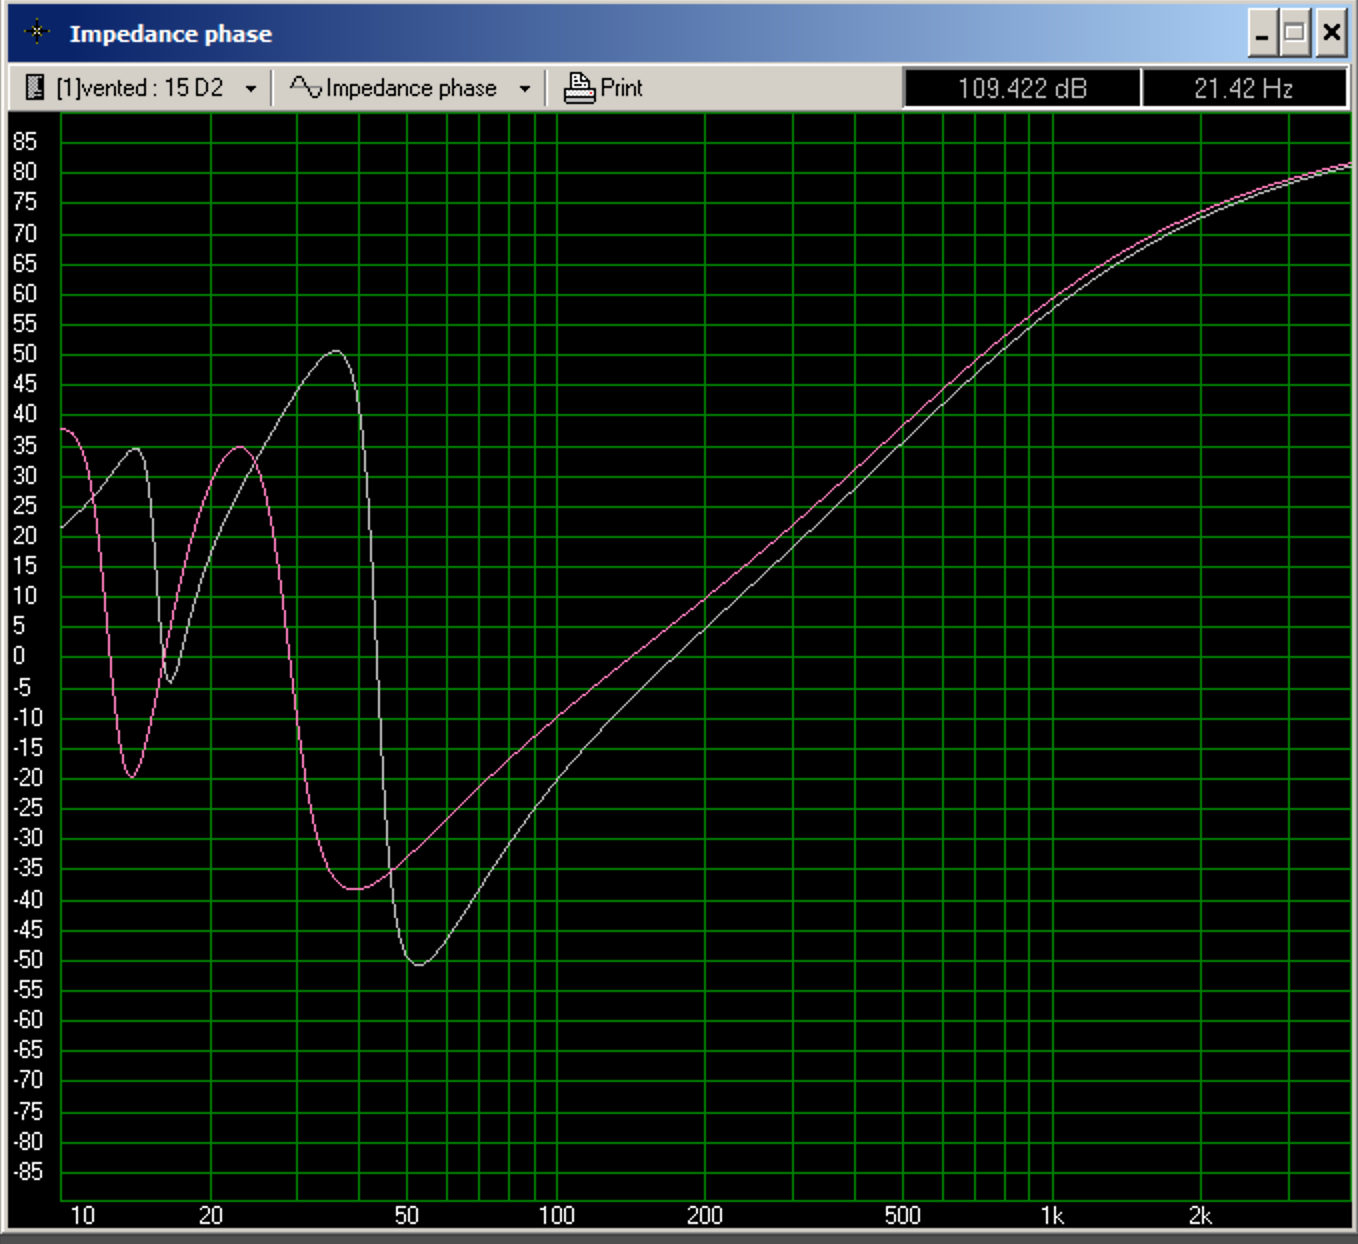
Task: Click the 50 label on frequency axis
Action: click(x=406, y=1216)
